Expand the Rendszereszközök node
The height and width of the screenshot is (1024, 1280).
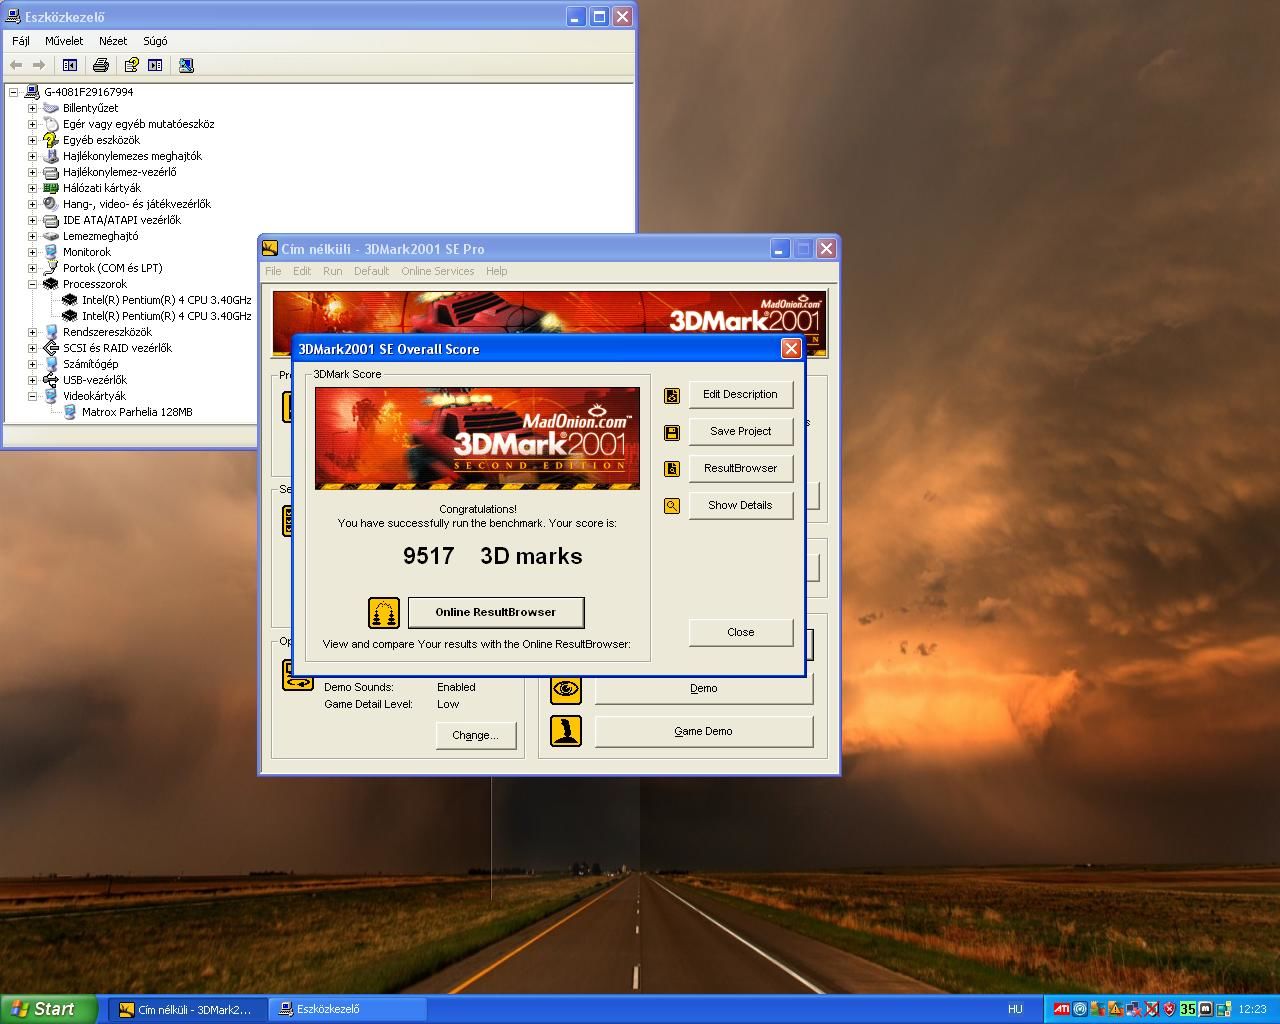[x=32, y=332]
